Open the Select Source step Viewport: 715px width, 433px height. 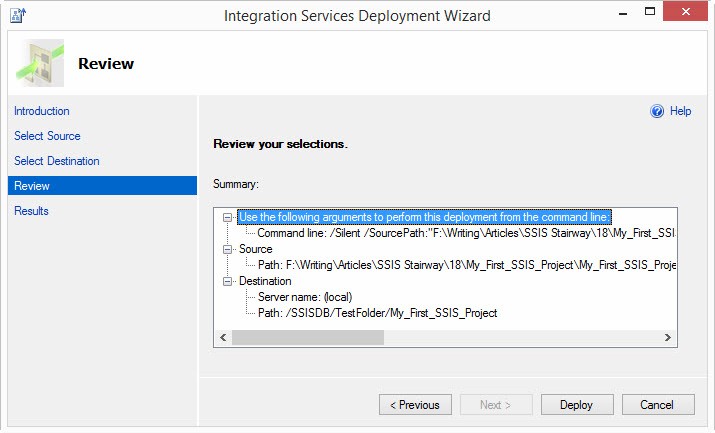47,136
